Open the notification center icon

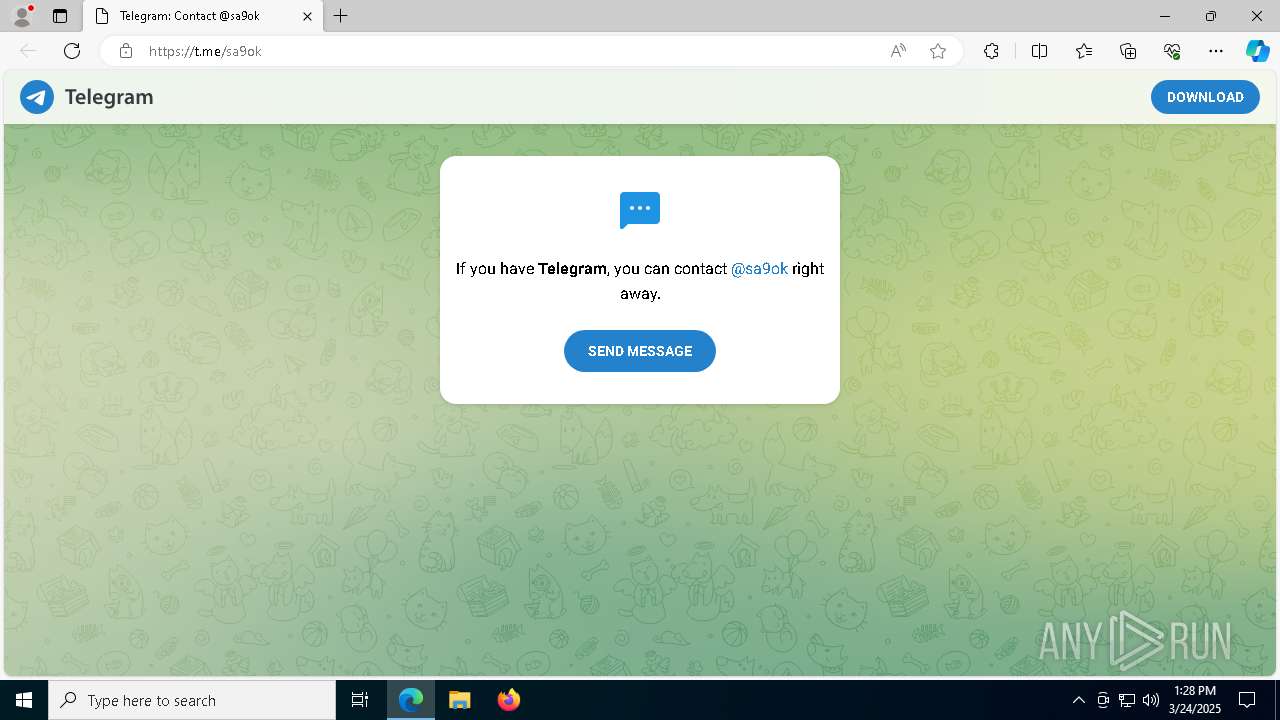click(1247, 700)
